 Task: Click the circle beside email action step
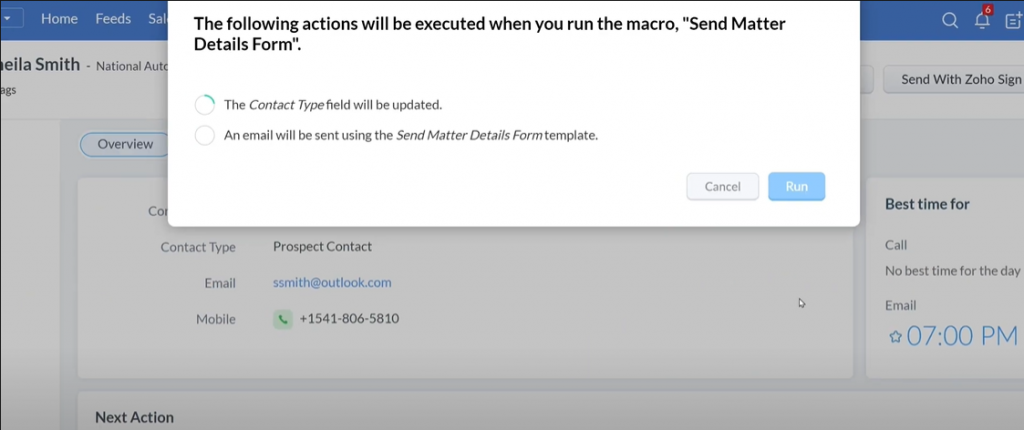(204, 136)
